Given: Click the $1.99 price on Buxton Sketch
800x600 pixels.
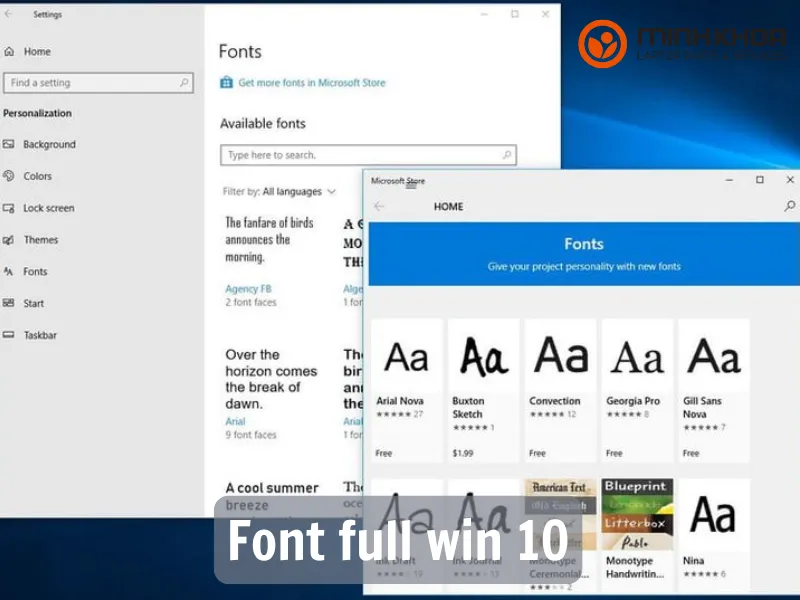Looking at the screenshot, I should [x=463, y=453].
